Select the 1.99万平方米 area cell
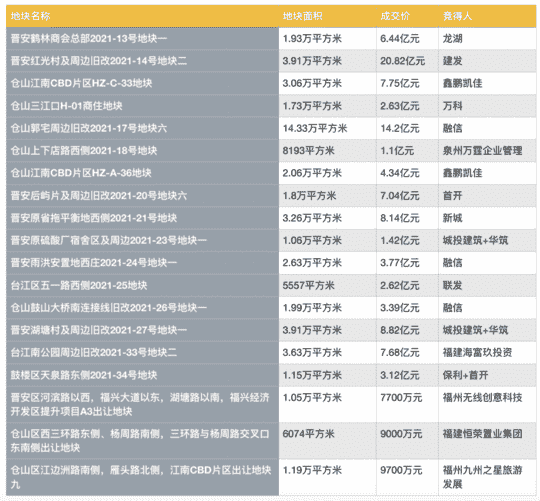The image size is (540, 501). (328, 308)
